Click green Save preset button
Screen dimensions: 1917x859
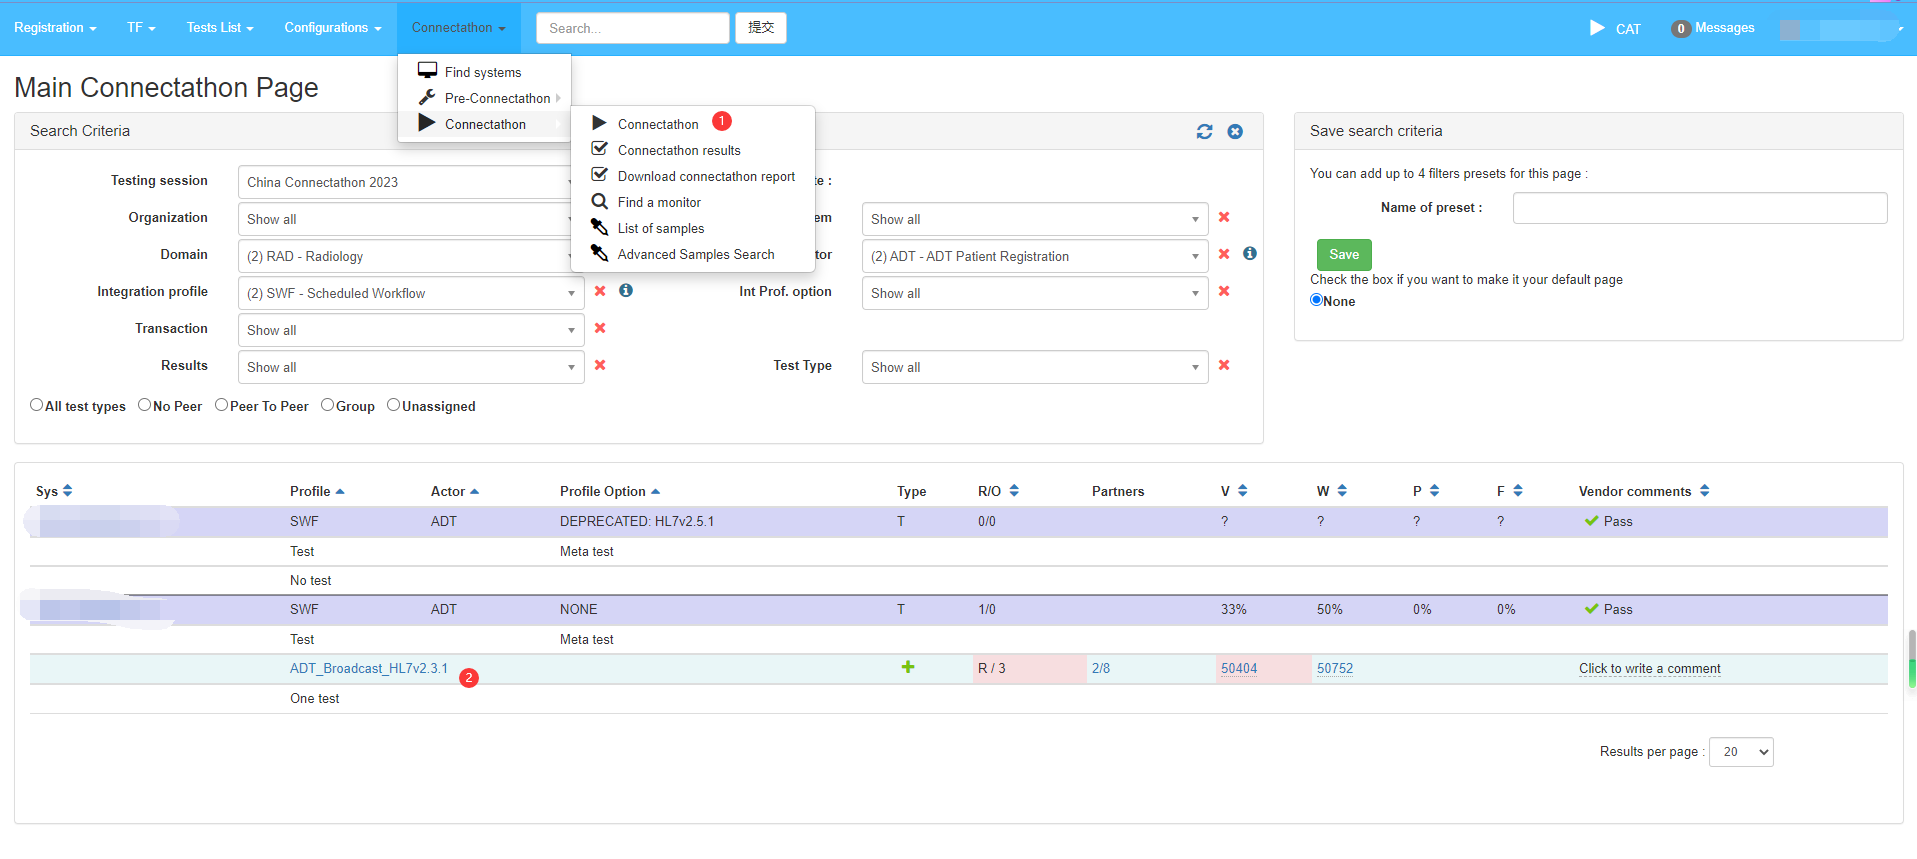[x=1344, y=255]
